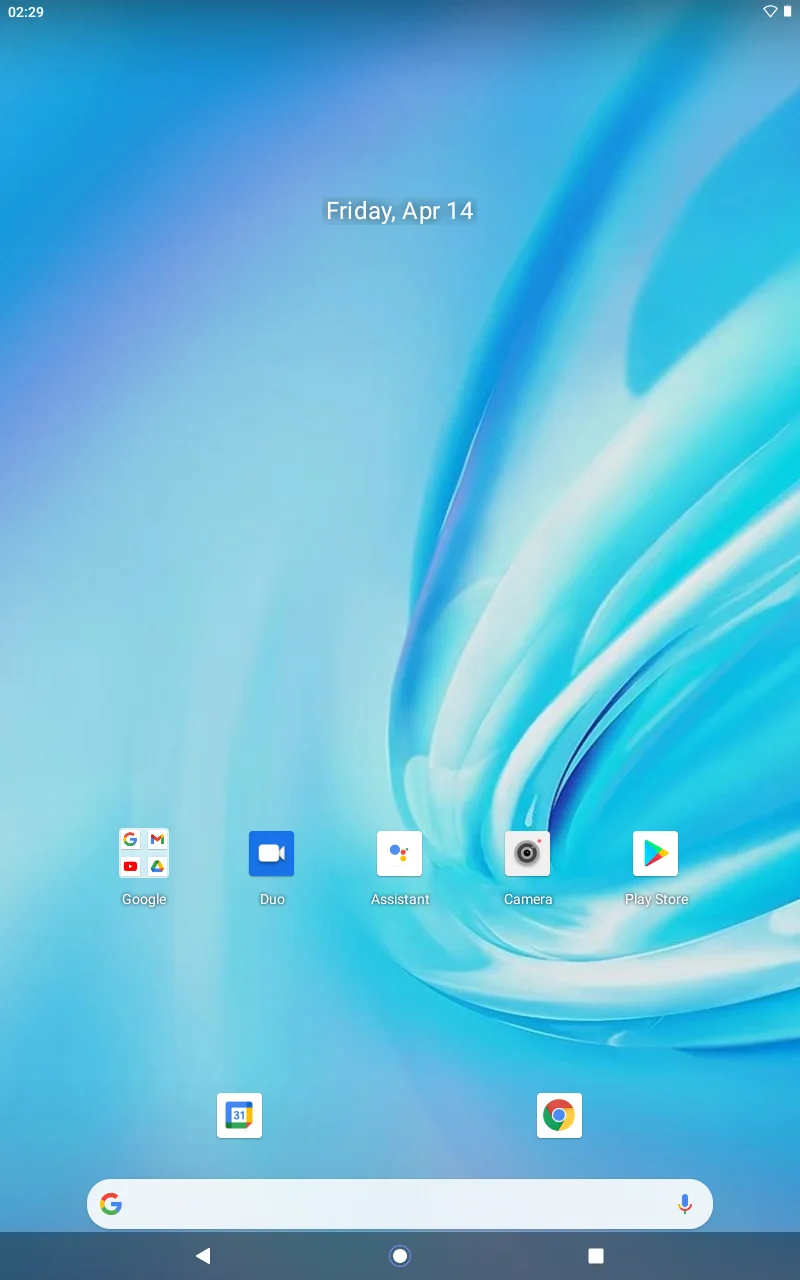
Task: Tap the Back navigation button
Action: click(203, 1256)
